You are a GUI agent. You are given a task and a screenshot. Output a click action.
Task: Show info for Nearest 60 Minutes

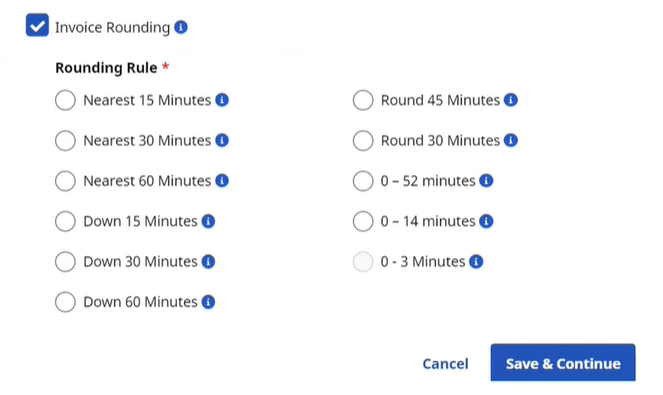click(222, 181)
